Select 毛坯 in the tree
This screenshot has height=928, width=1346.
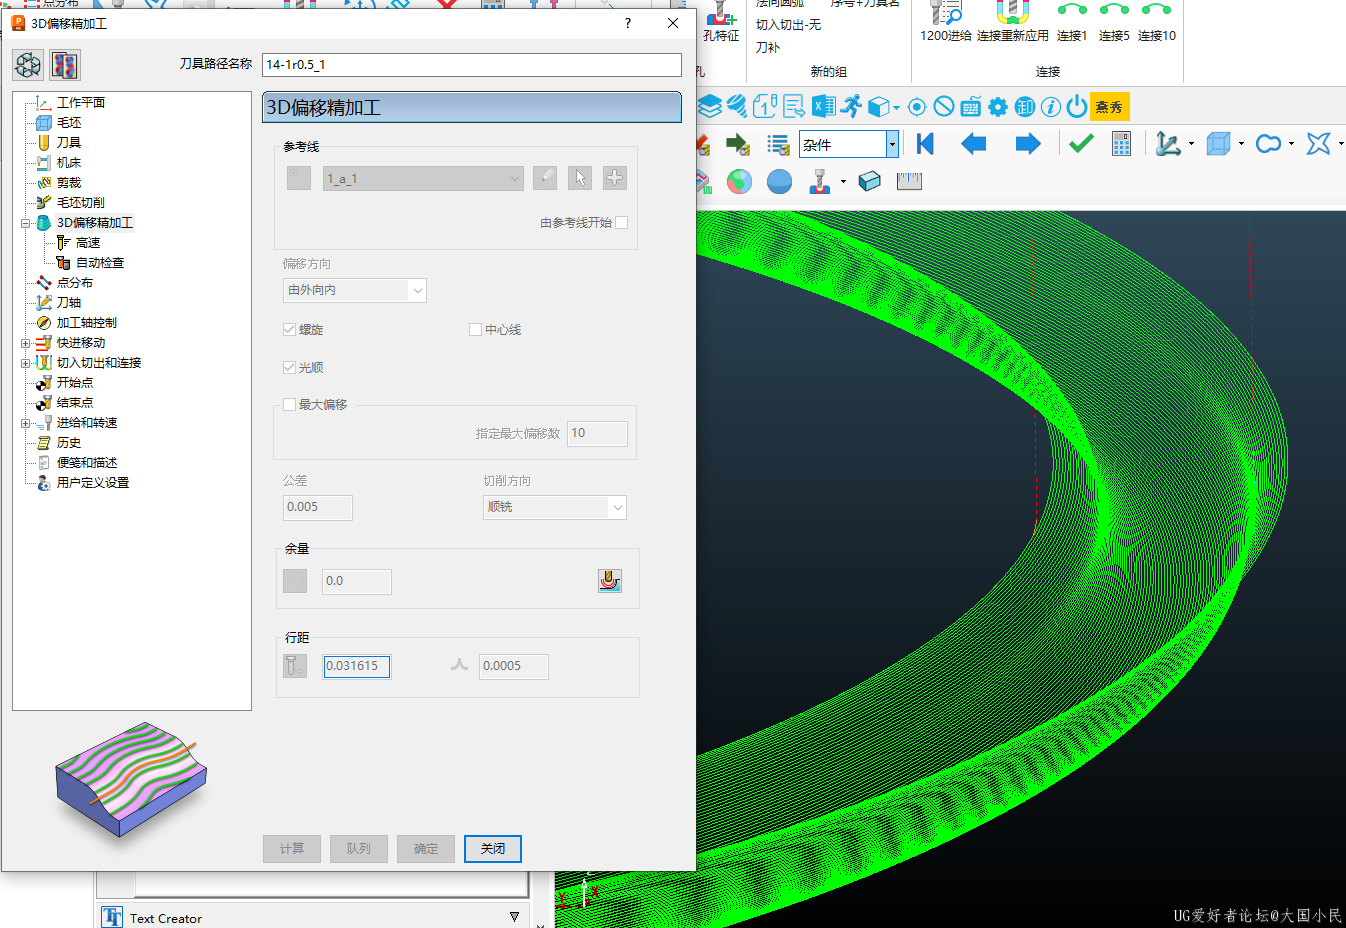pos(69,123)
